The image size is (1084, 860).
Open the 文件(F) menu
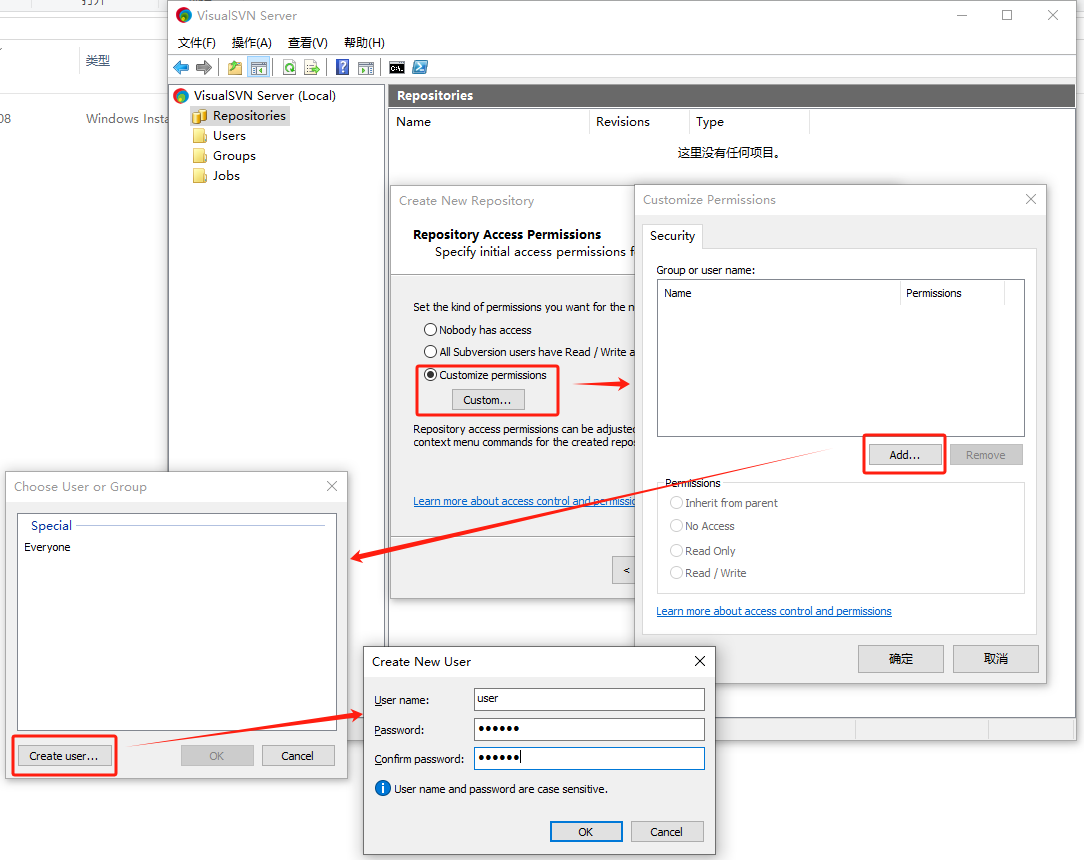click(x=196, y=43)
